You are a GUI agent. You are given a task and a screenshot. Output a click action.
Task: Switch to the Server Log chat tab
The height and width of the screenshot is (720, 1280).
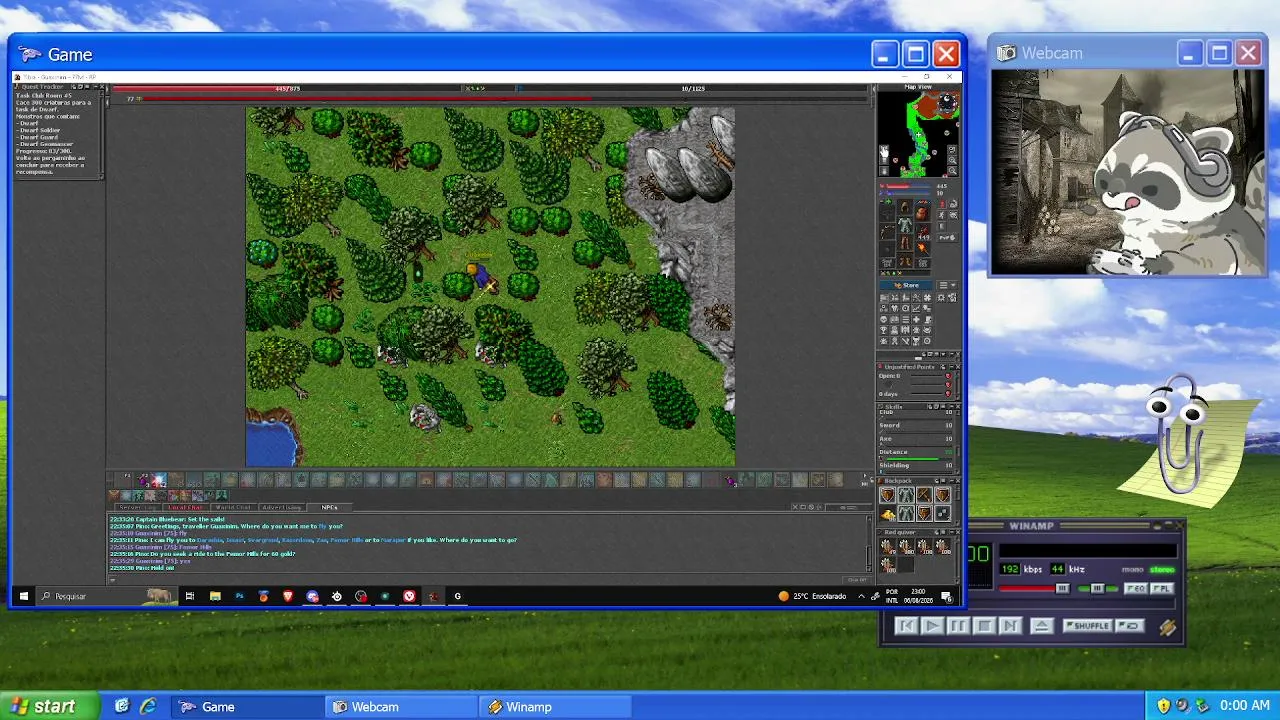coord(138,507)
